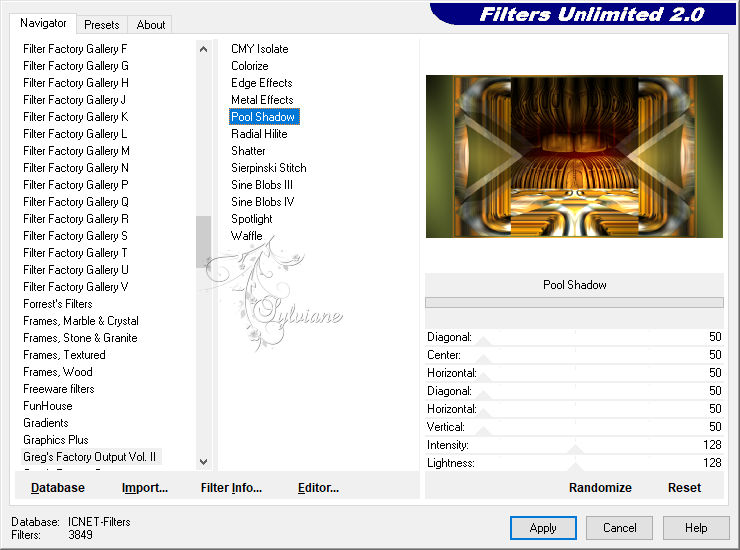Select Forrest's Filters category
This screenshot has width=740, height=550.
pos(58,304)
